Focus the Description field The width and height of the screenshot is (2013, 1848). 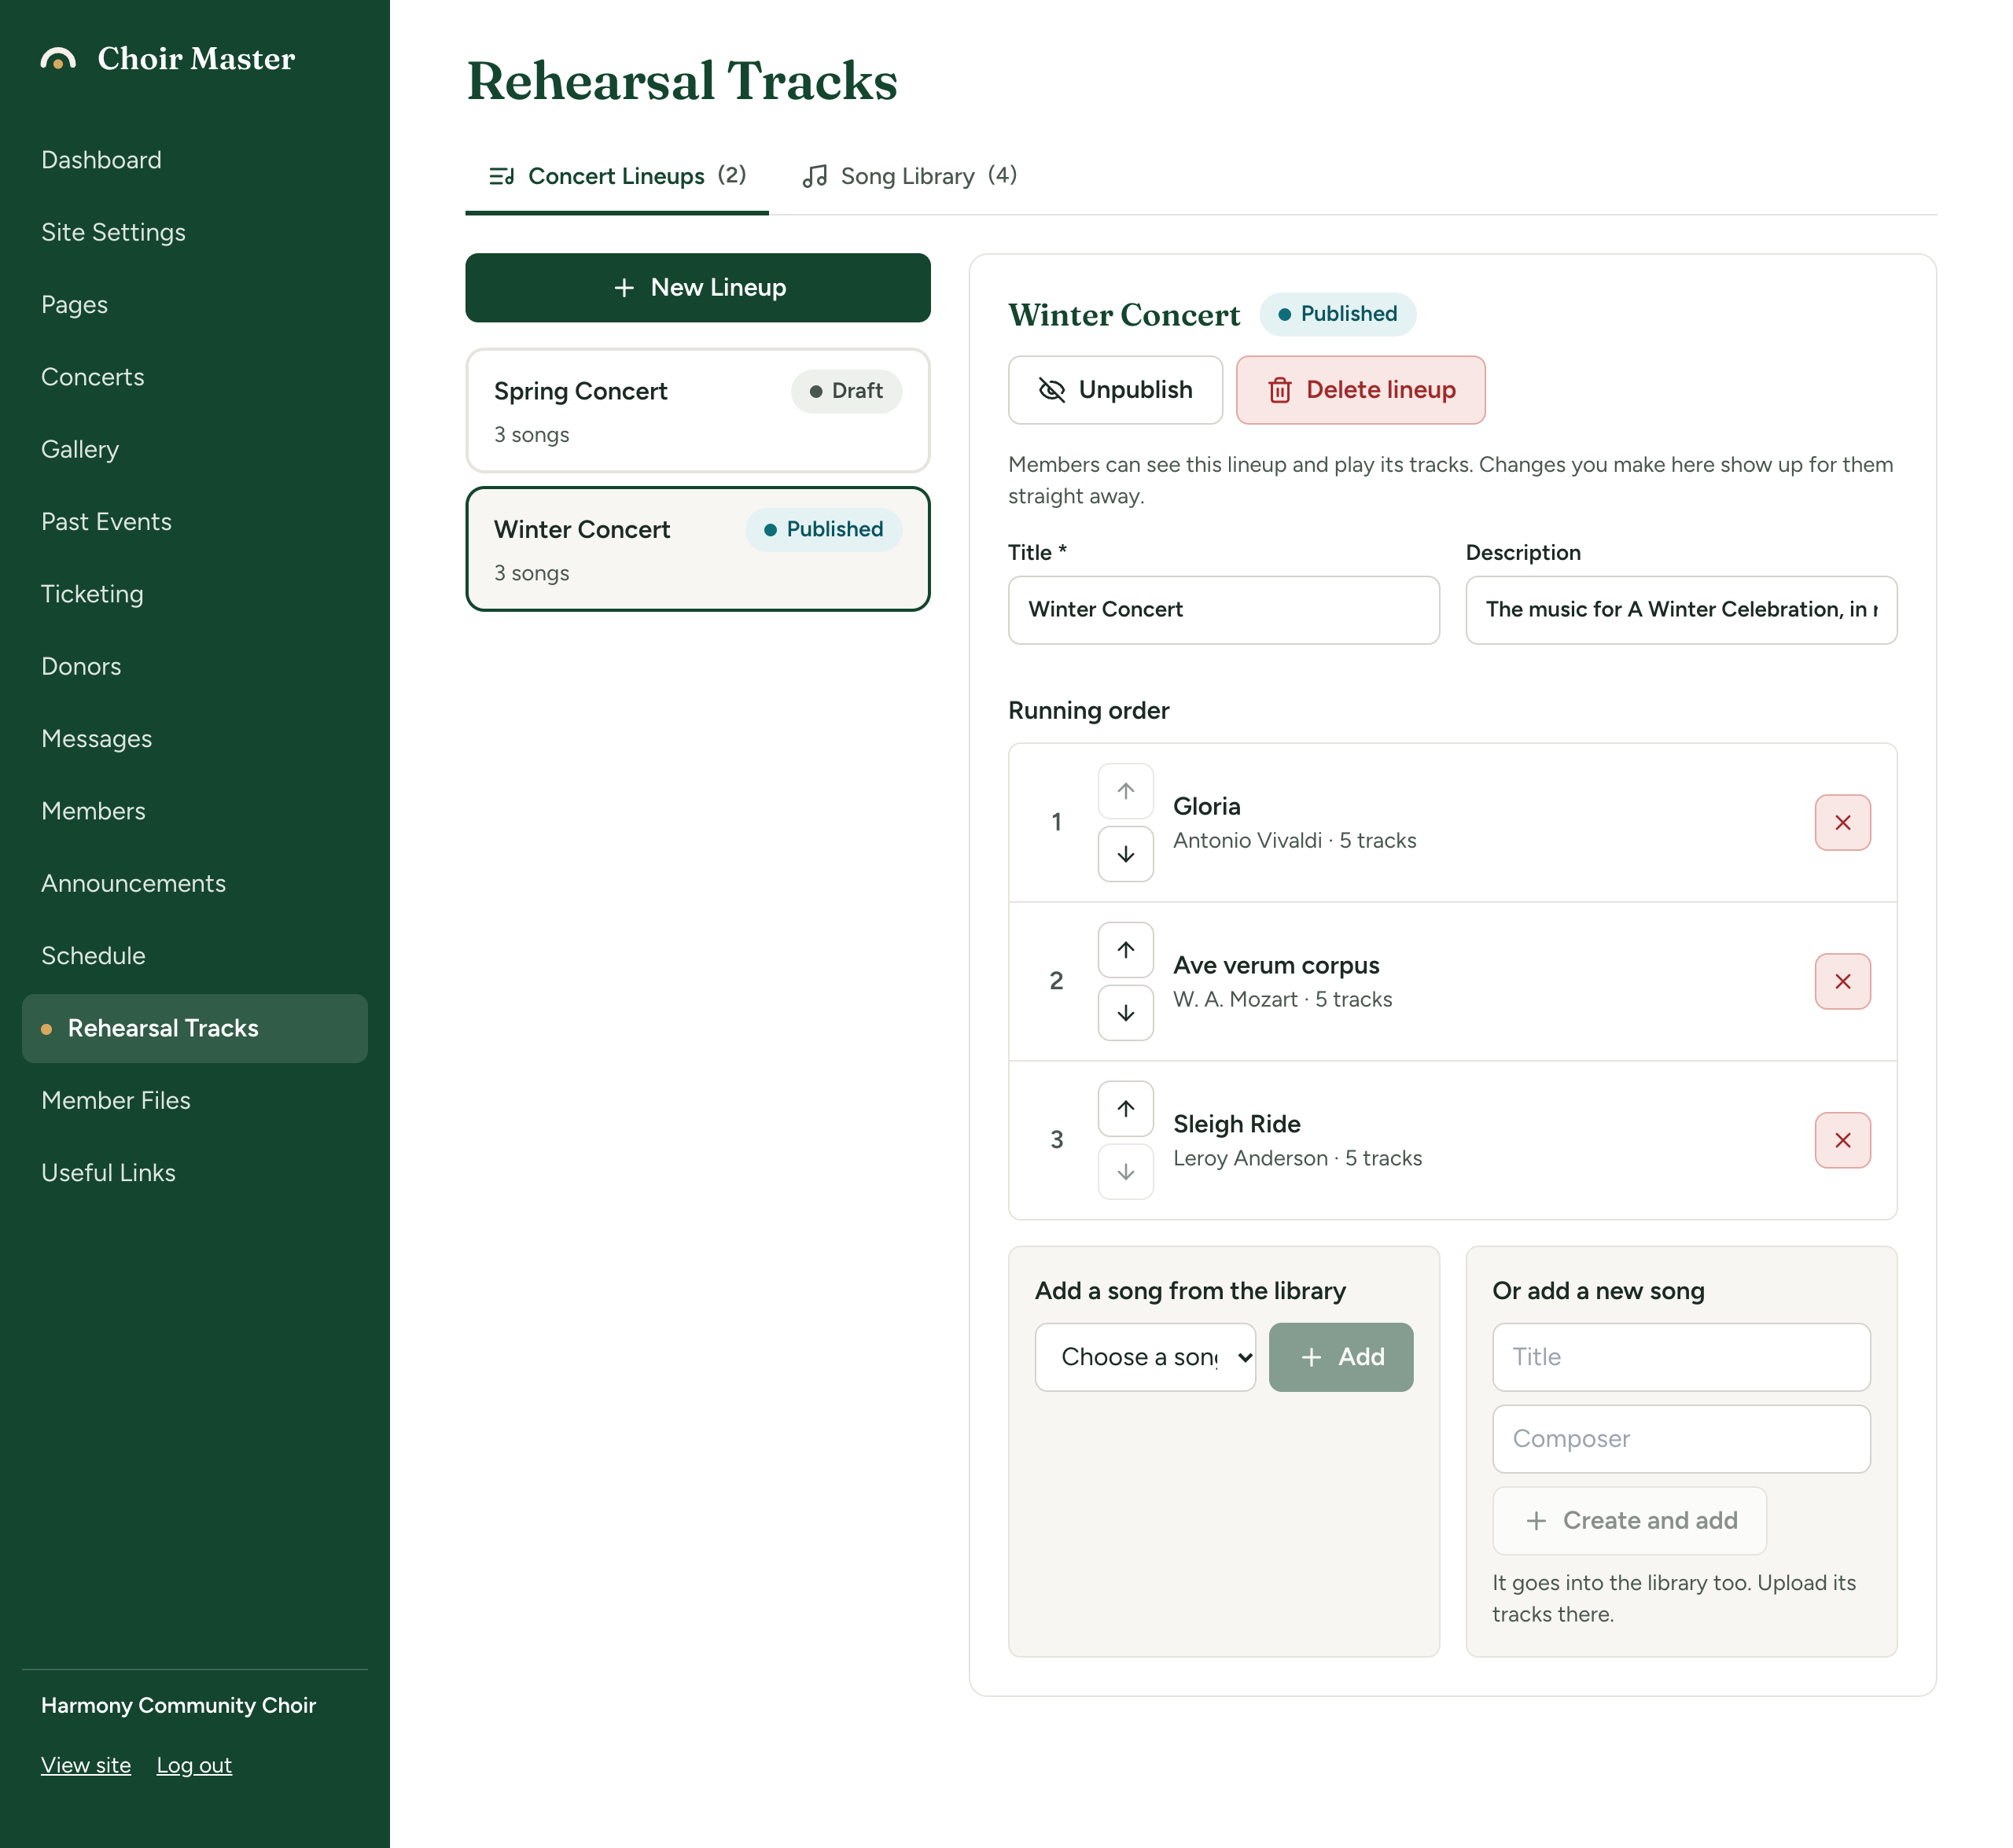(1681, 610)
